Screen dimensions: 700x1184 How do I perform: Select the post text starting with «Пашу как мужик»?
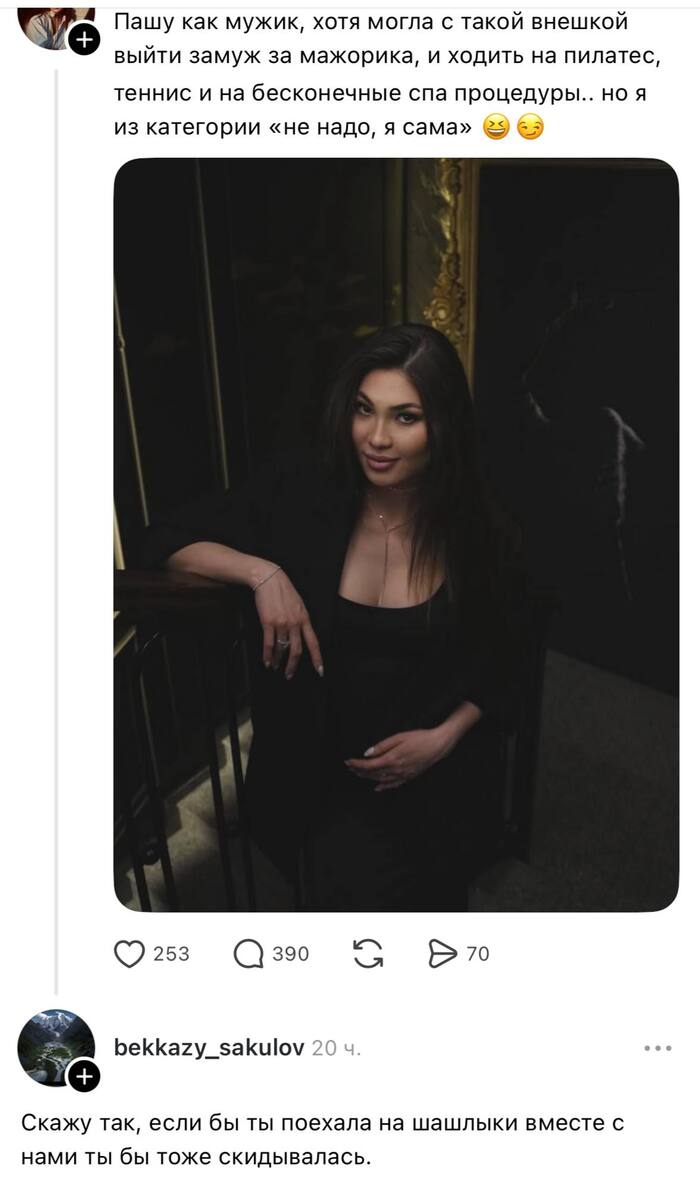point(387,76)
